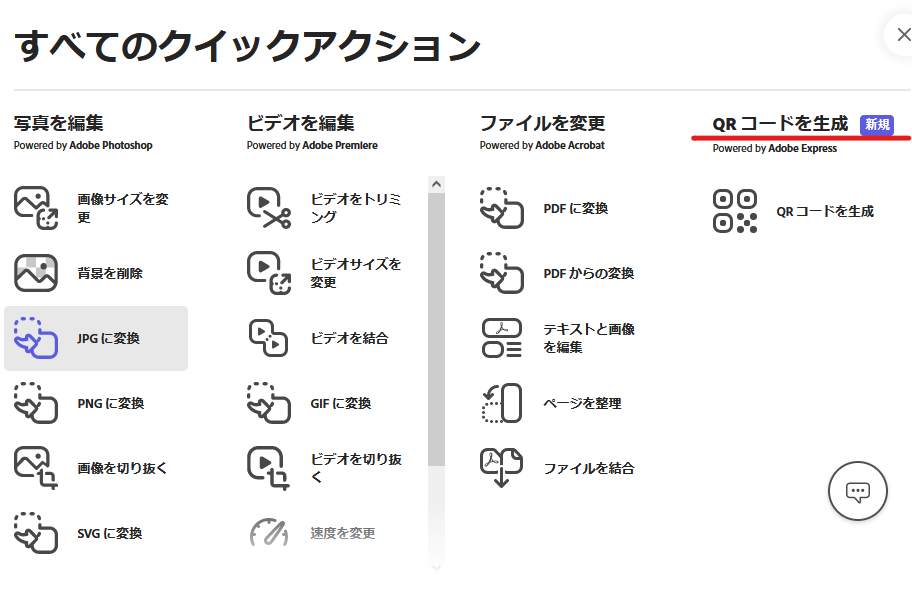
Task: Open the PDF からの変換 action
Action: point(503,272)
